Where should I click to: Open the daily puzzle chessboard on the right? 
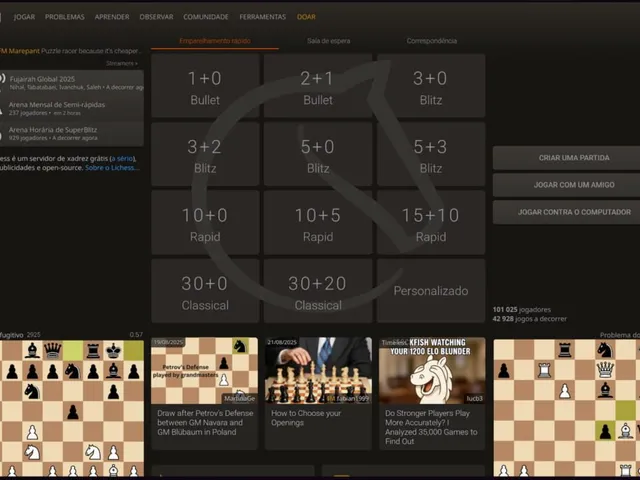[567, 408]
